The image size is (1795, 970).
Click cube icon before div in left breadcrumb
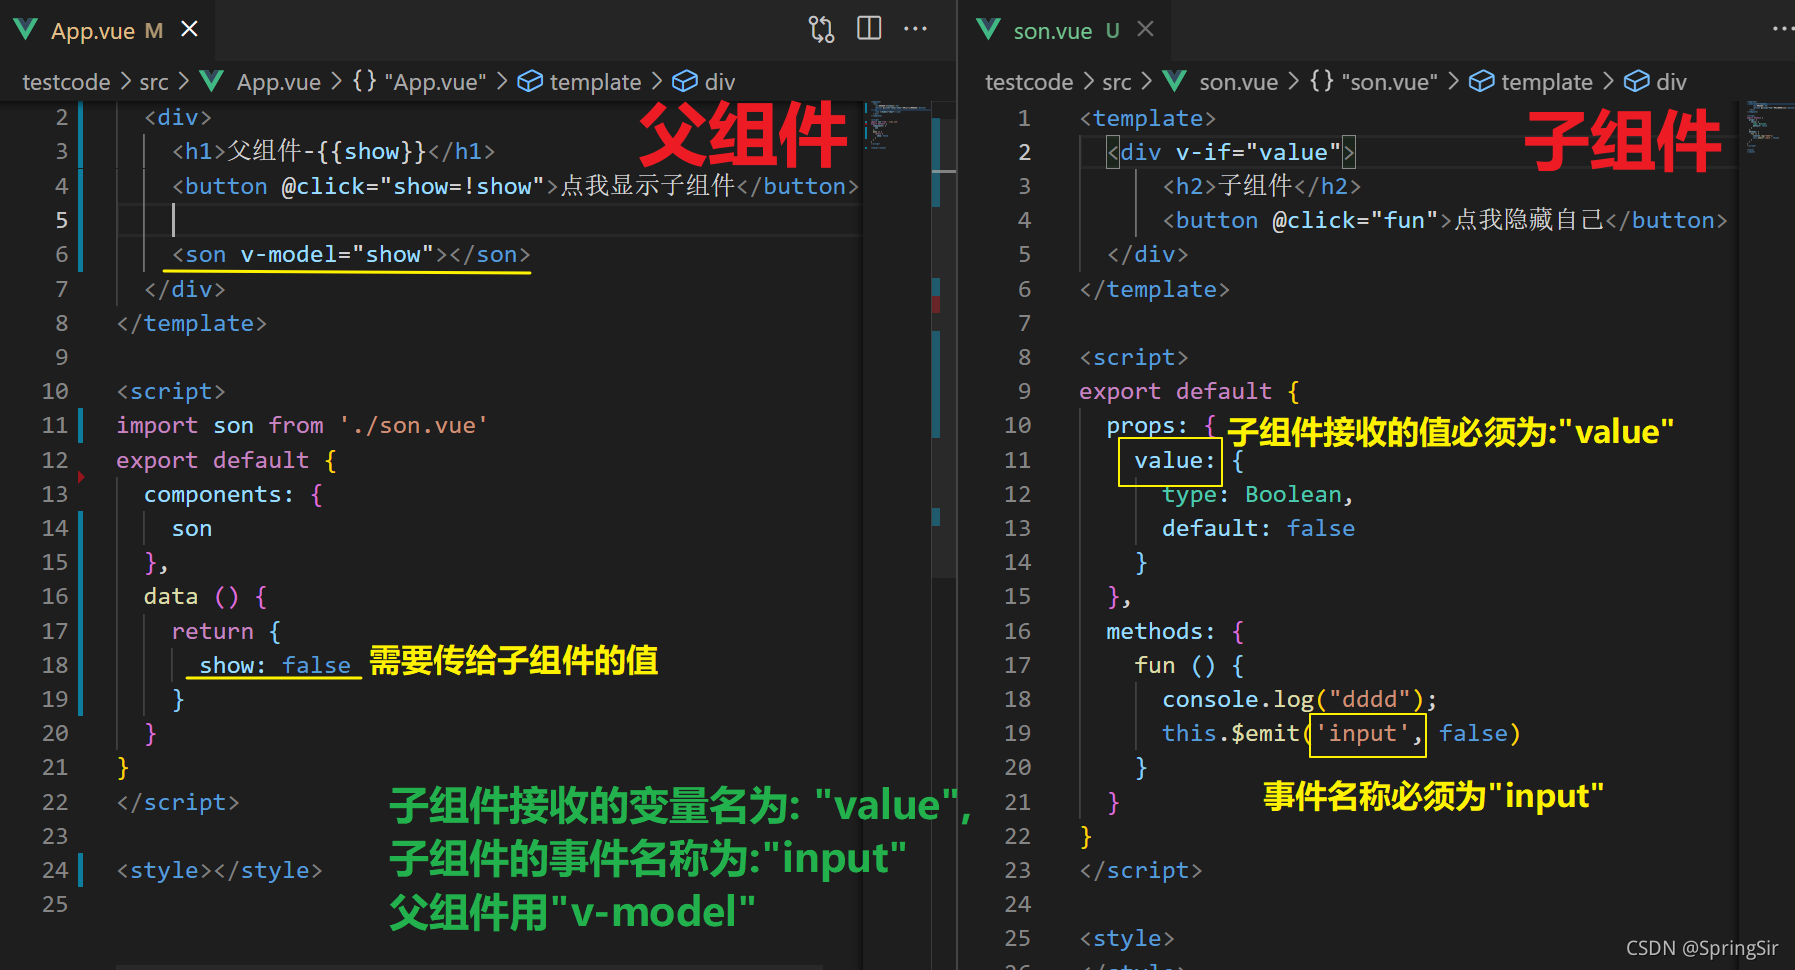pos(685,81)
